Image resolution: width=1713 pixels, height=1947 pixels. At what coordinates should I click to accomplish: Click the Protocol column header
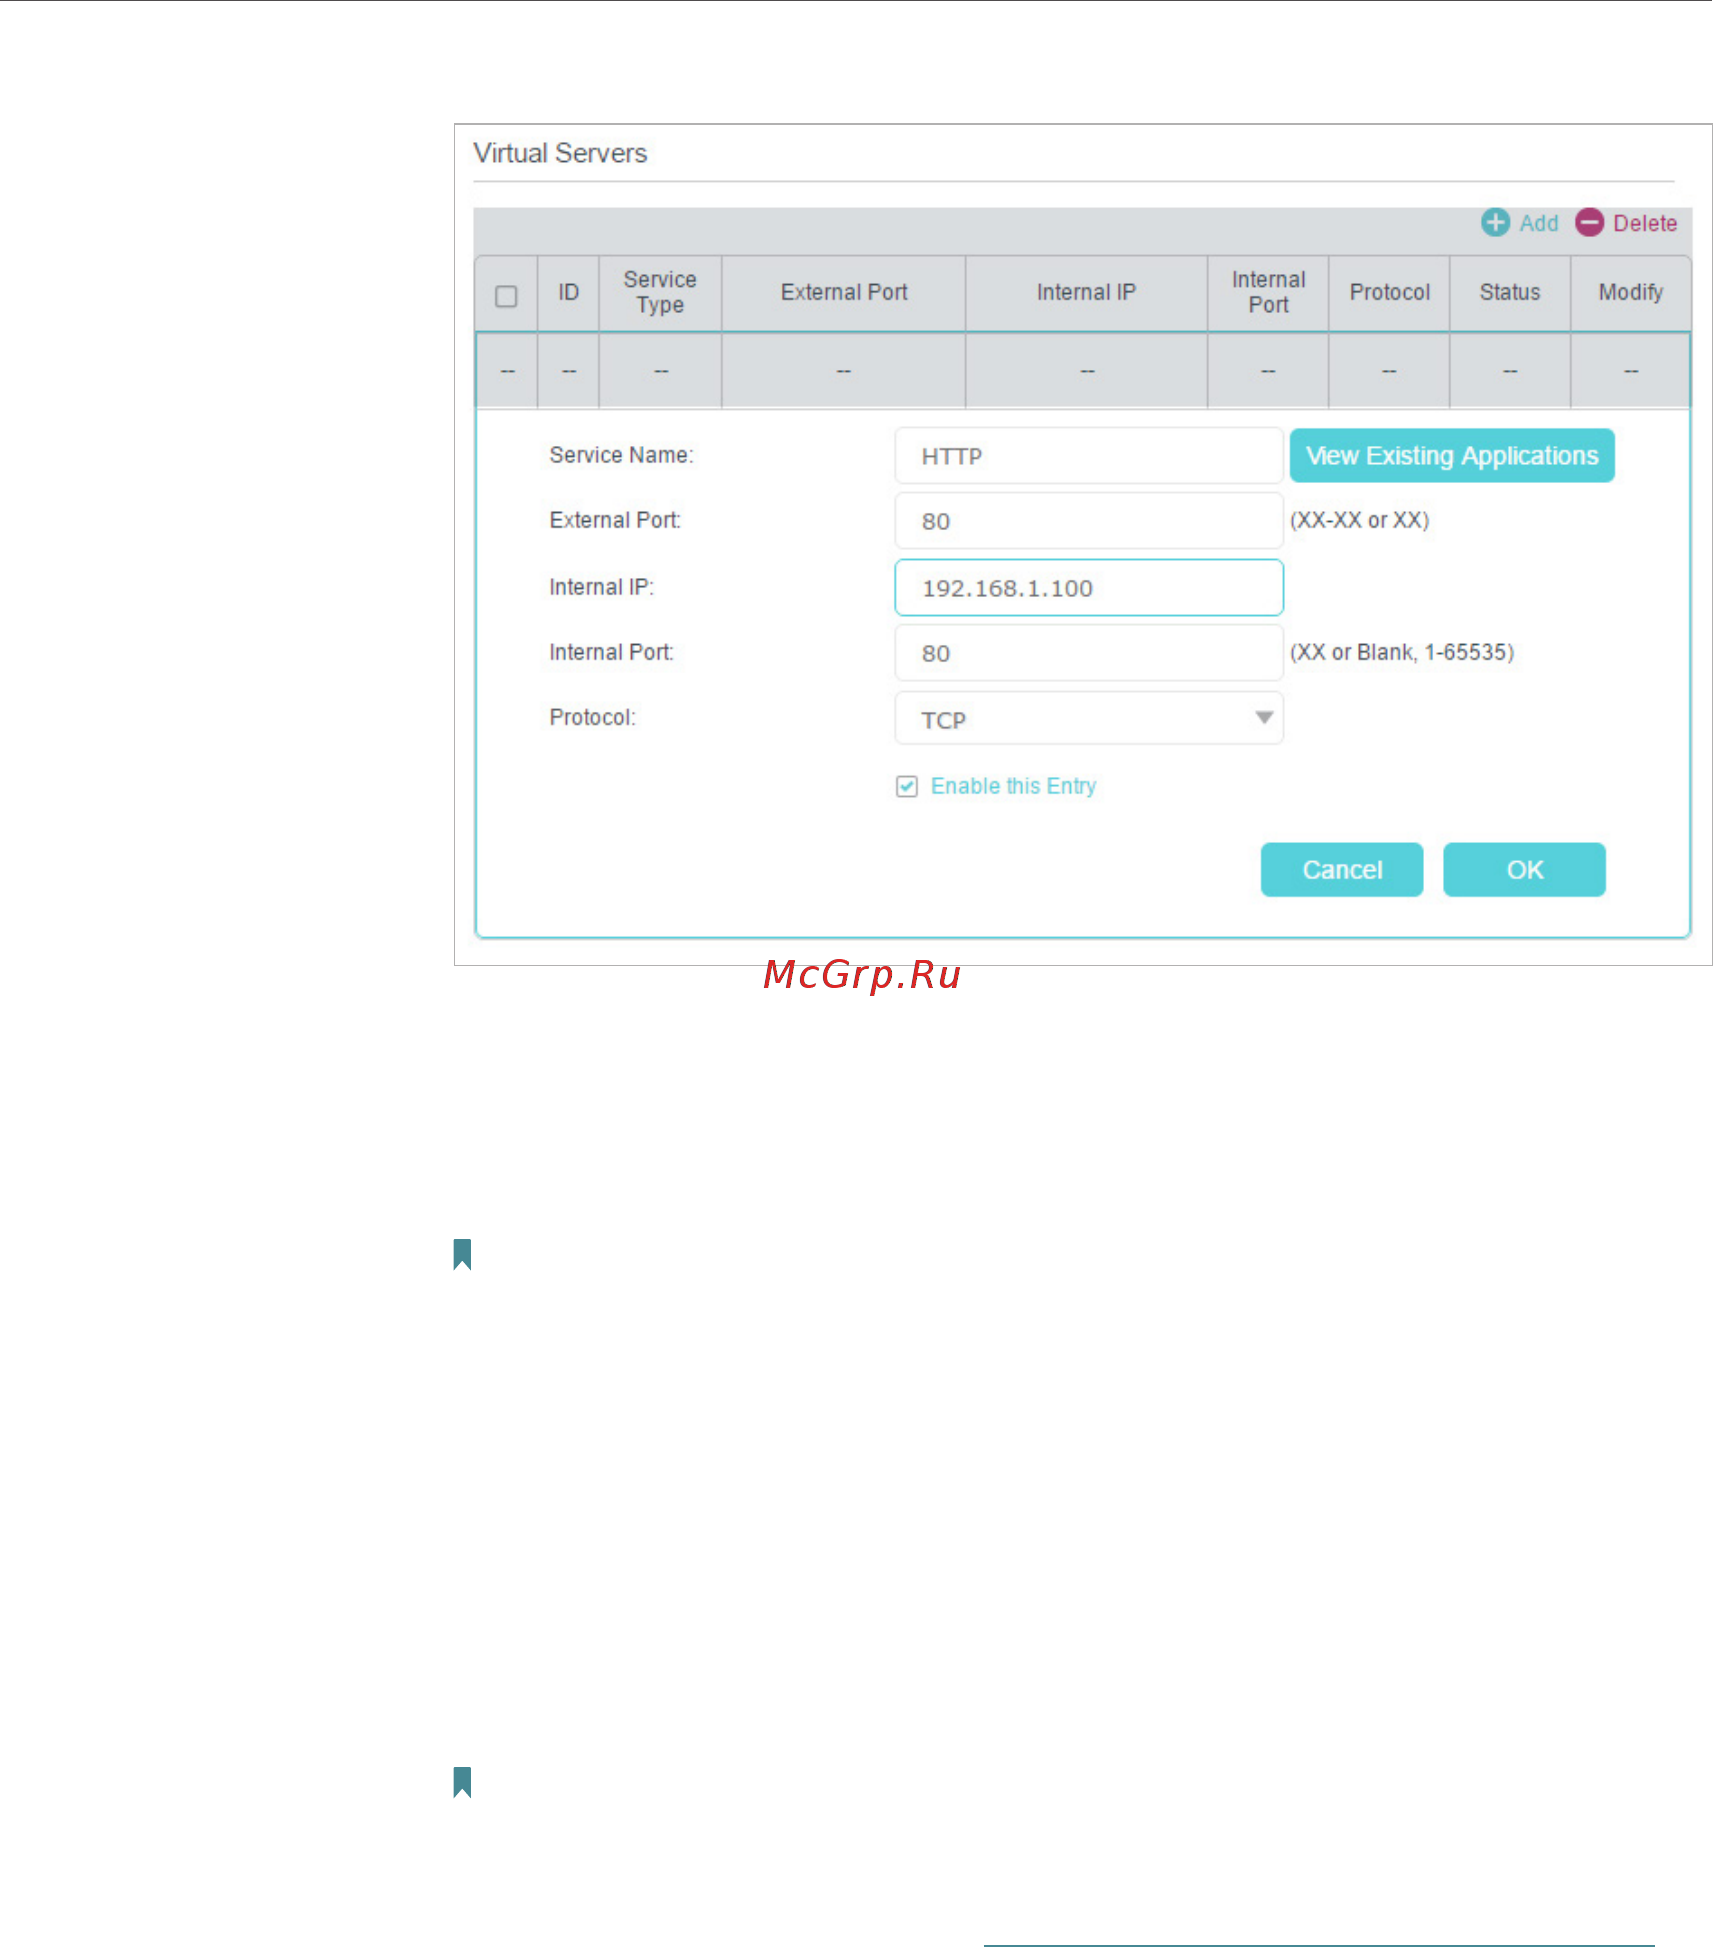1390,292
